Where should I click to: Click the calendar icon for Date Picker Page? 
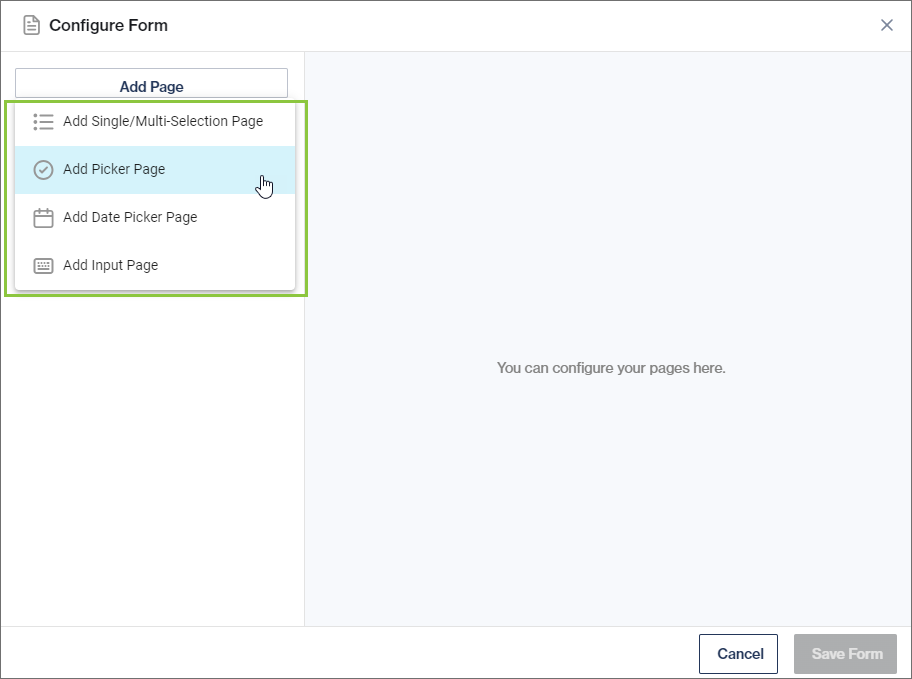[43, 218]
